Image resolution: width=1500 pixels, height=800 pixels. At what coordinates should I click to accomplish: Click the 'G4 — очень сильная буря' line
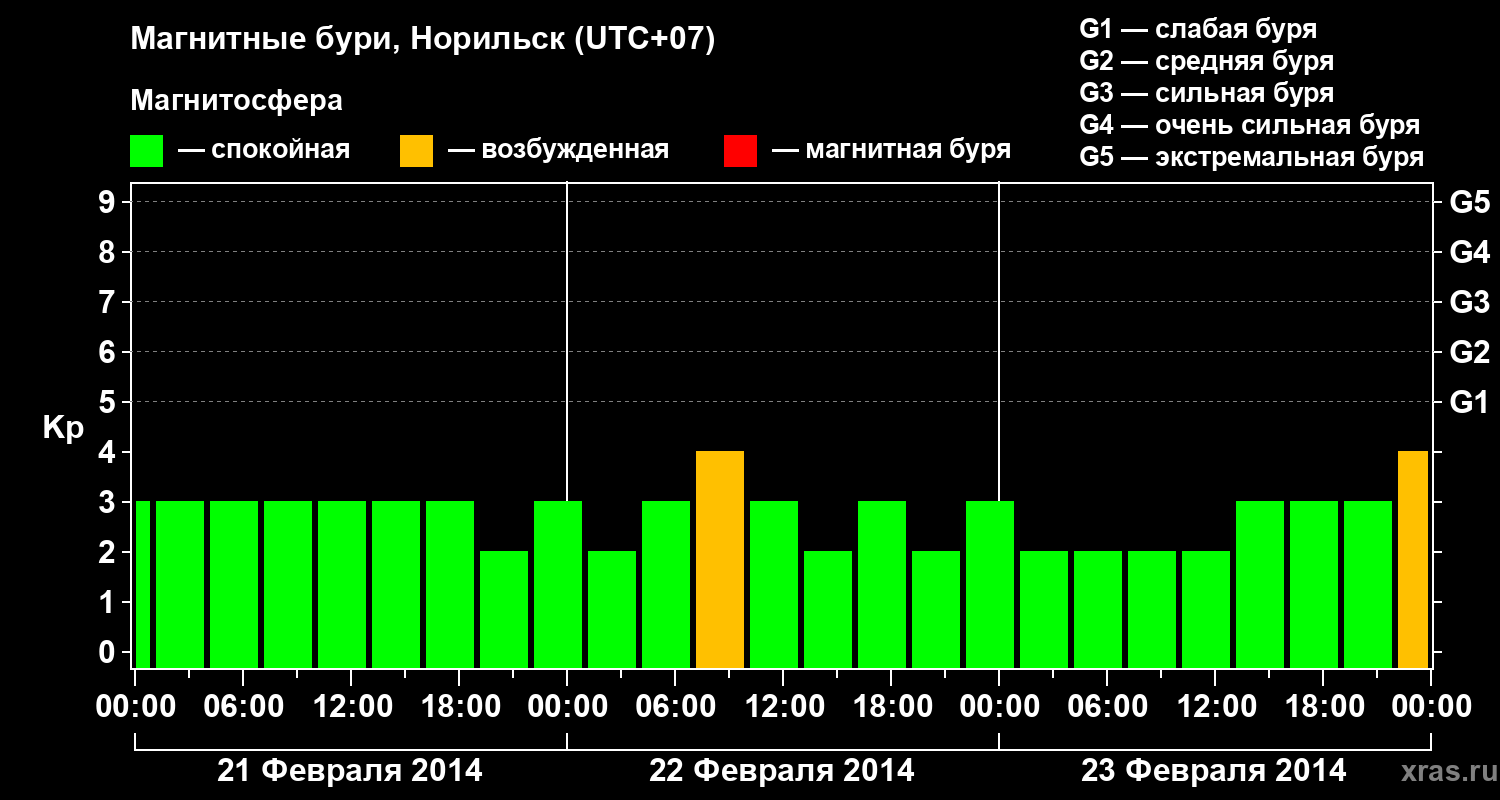click(1250, 125)
